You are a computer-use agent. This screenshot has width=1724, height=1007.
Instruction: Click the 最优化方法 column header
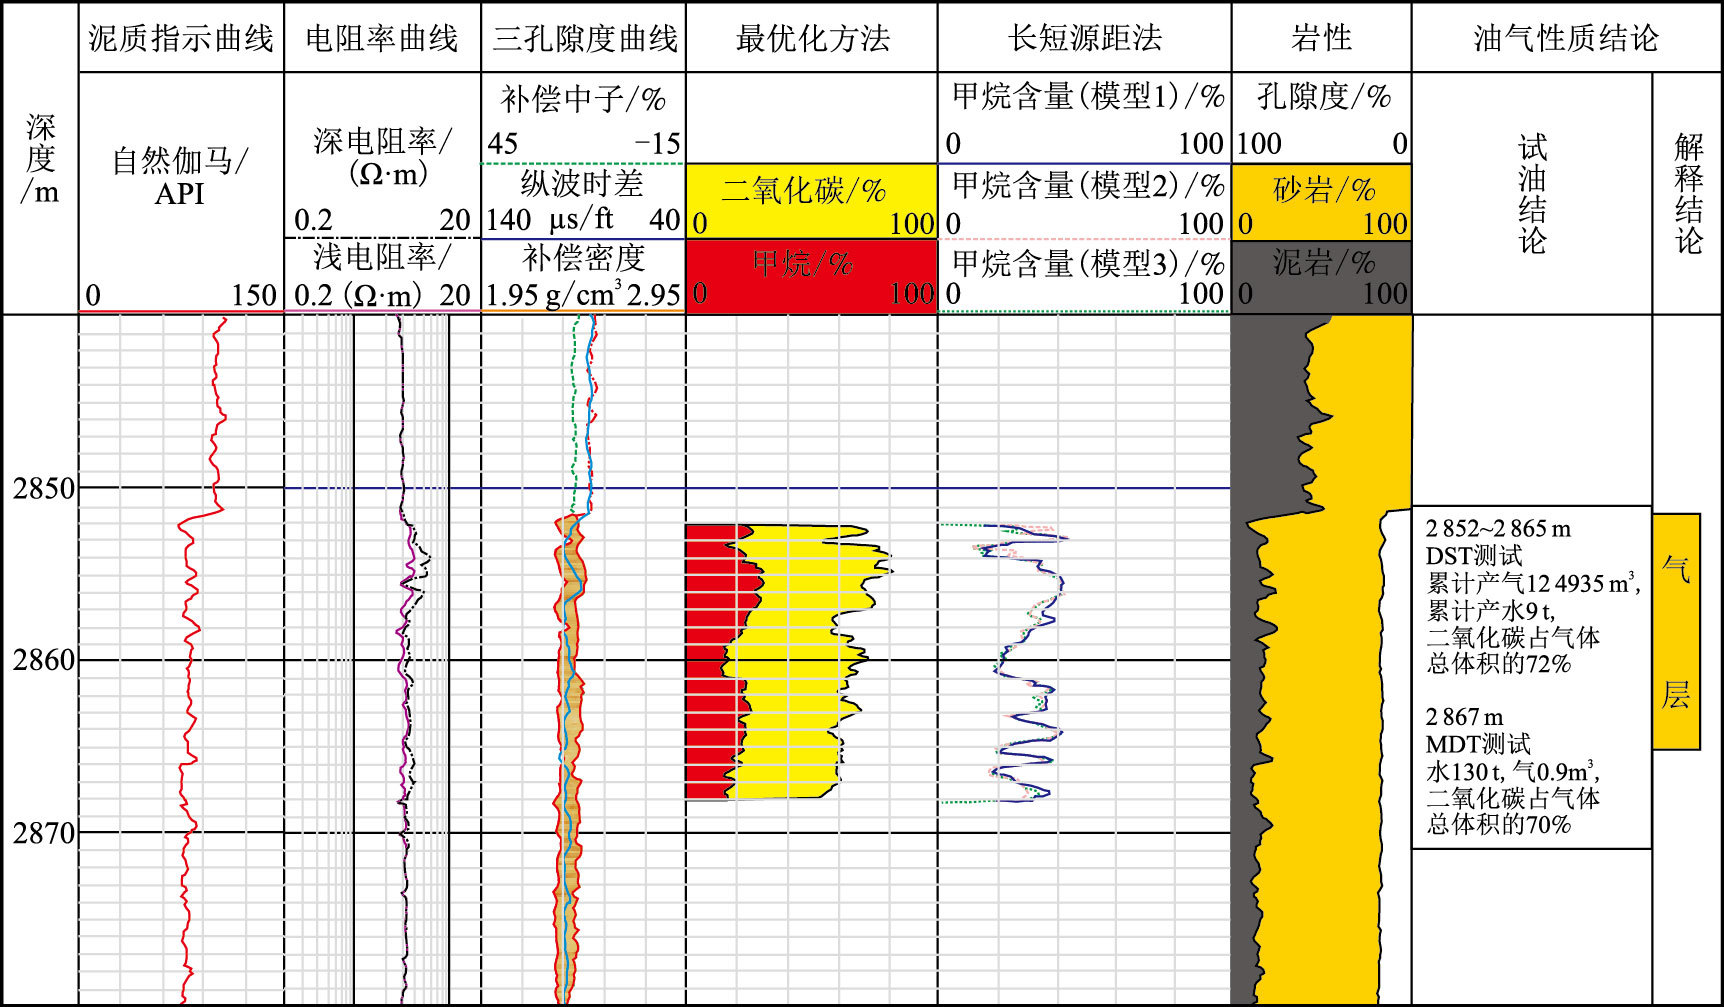(x=812, y=38)
